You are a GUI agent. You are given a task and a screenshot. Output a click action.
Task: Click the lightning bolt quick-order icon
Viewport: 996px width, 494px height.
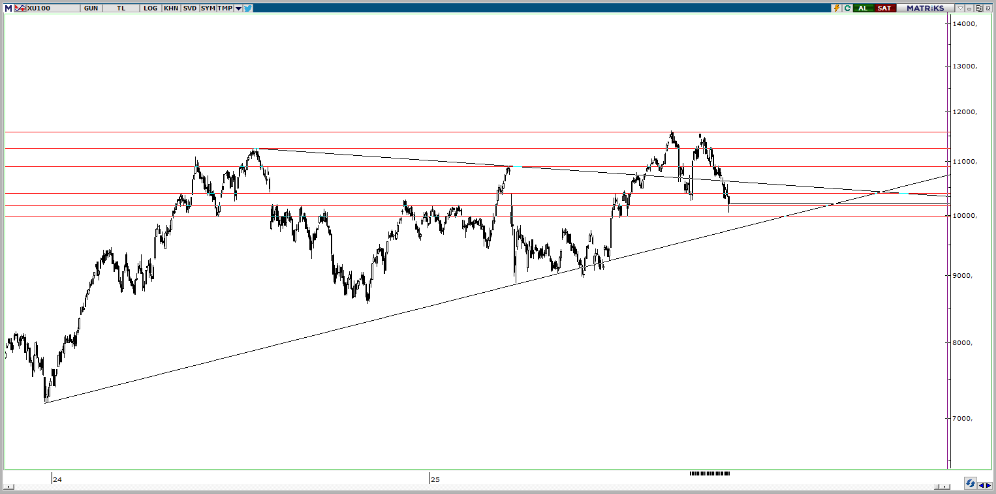(x=837, y=7)
